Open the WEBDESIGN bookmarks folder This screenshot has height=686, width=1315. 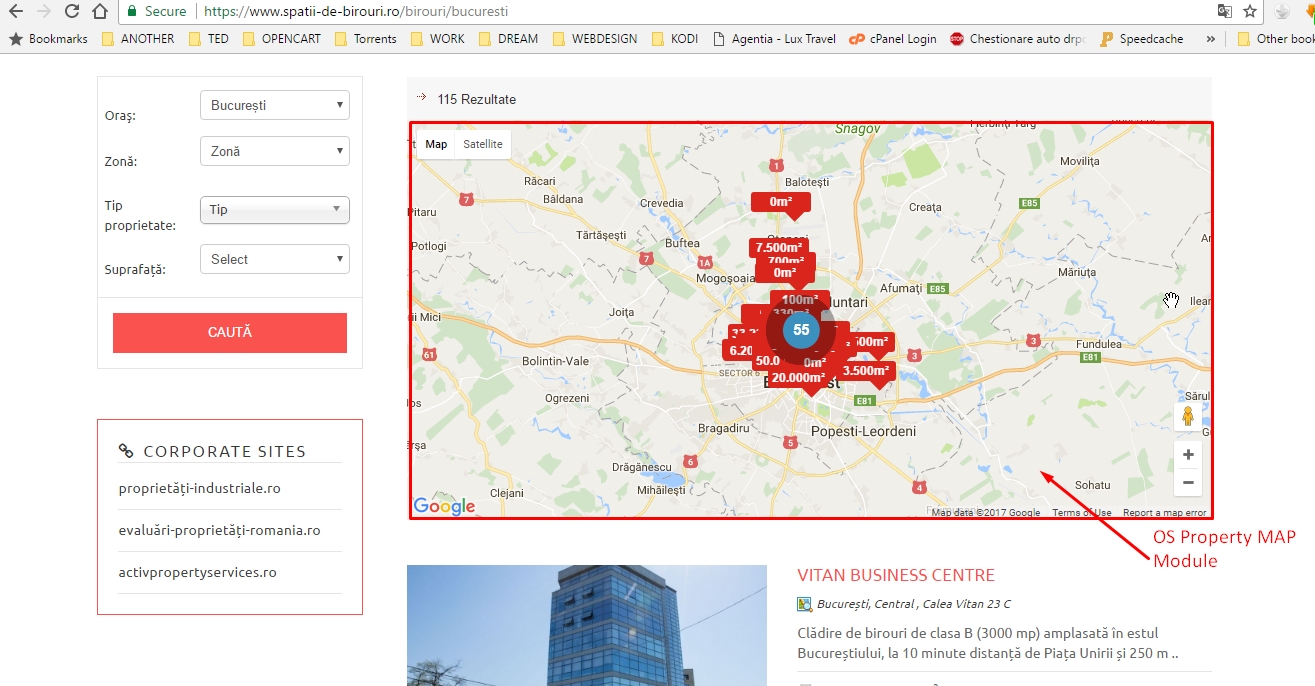click(x=594, y=39)
